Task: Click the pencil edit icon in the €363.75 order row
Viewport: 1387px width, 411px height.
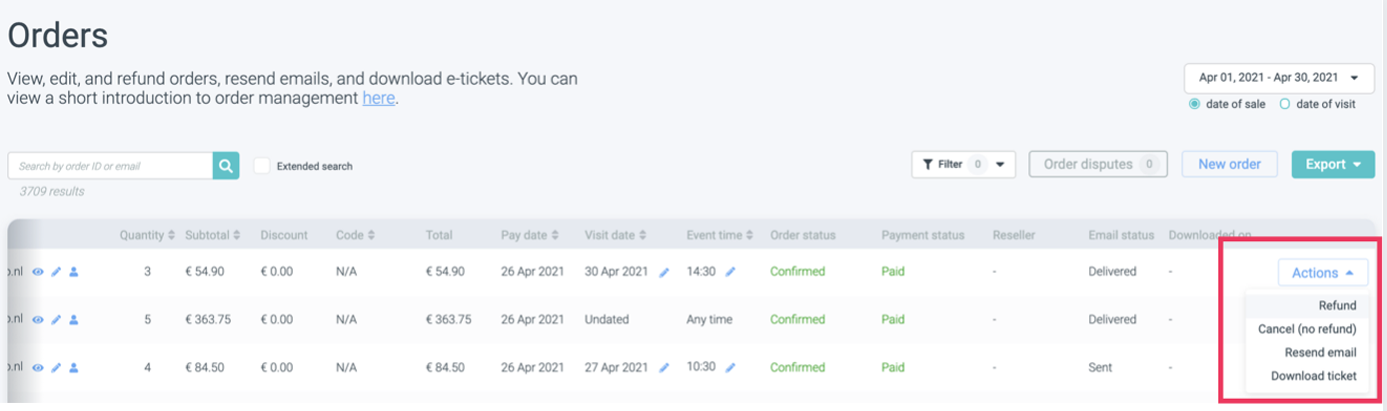Action: click(56, 320)
